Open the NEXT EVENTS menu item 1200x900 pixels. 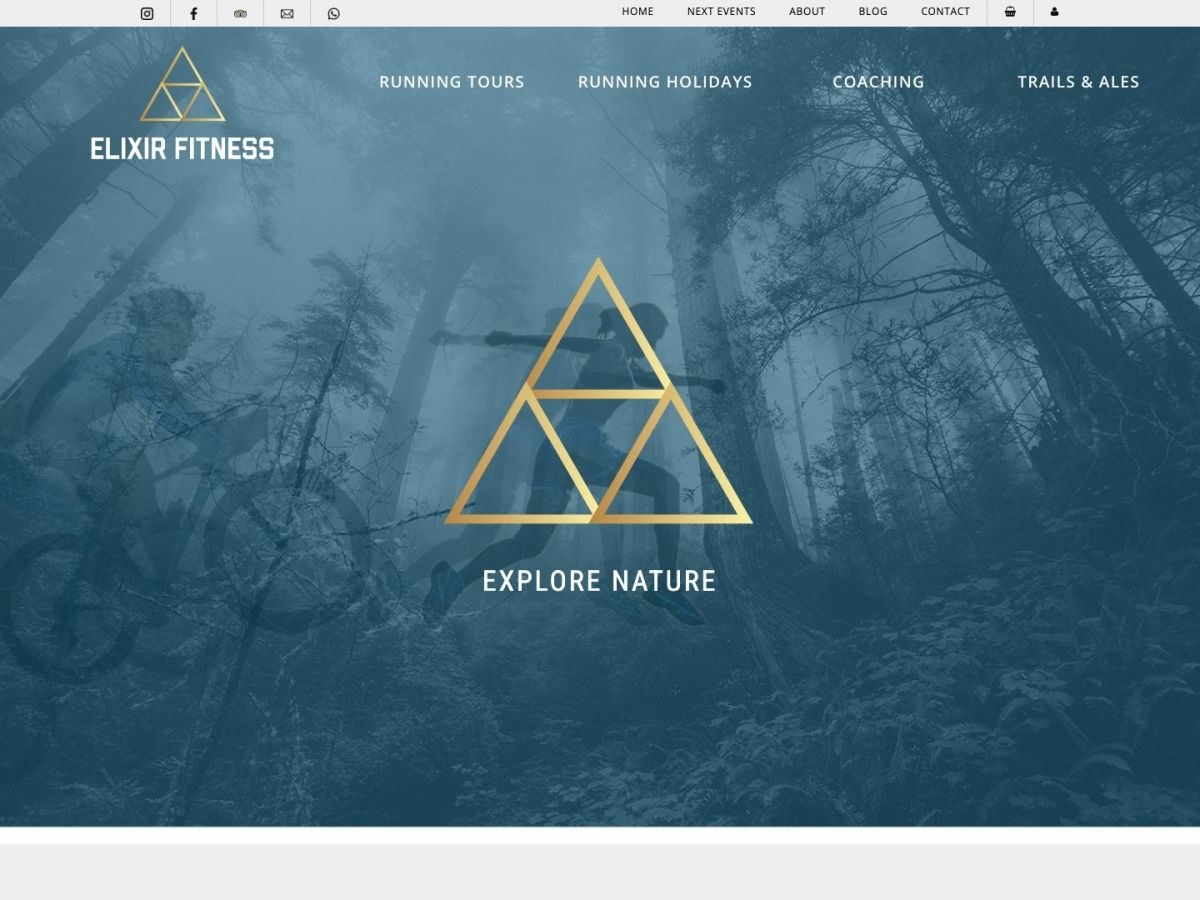click(721, 12)
